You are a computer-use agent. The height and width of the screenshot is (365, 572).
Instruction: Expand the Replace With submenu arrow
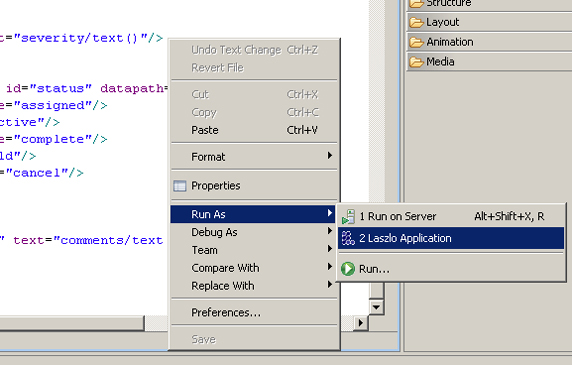pyautogui.click(x=330, y=284)
